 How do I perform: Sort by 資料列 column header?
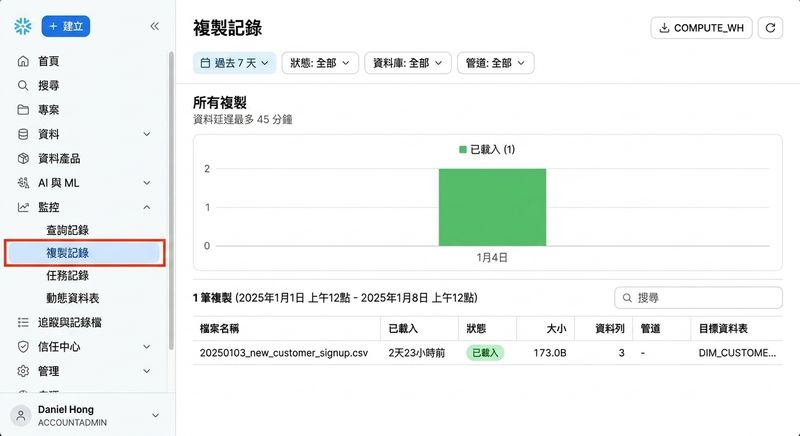pyautogui.click(x=610, y=329)
